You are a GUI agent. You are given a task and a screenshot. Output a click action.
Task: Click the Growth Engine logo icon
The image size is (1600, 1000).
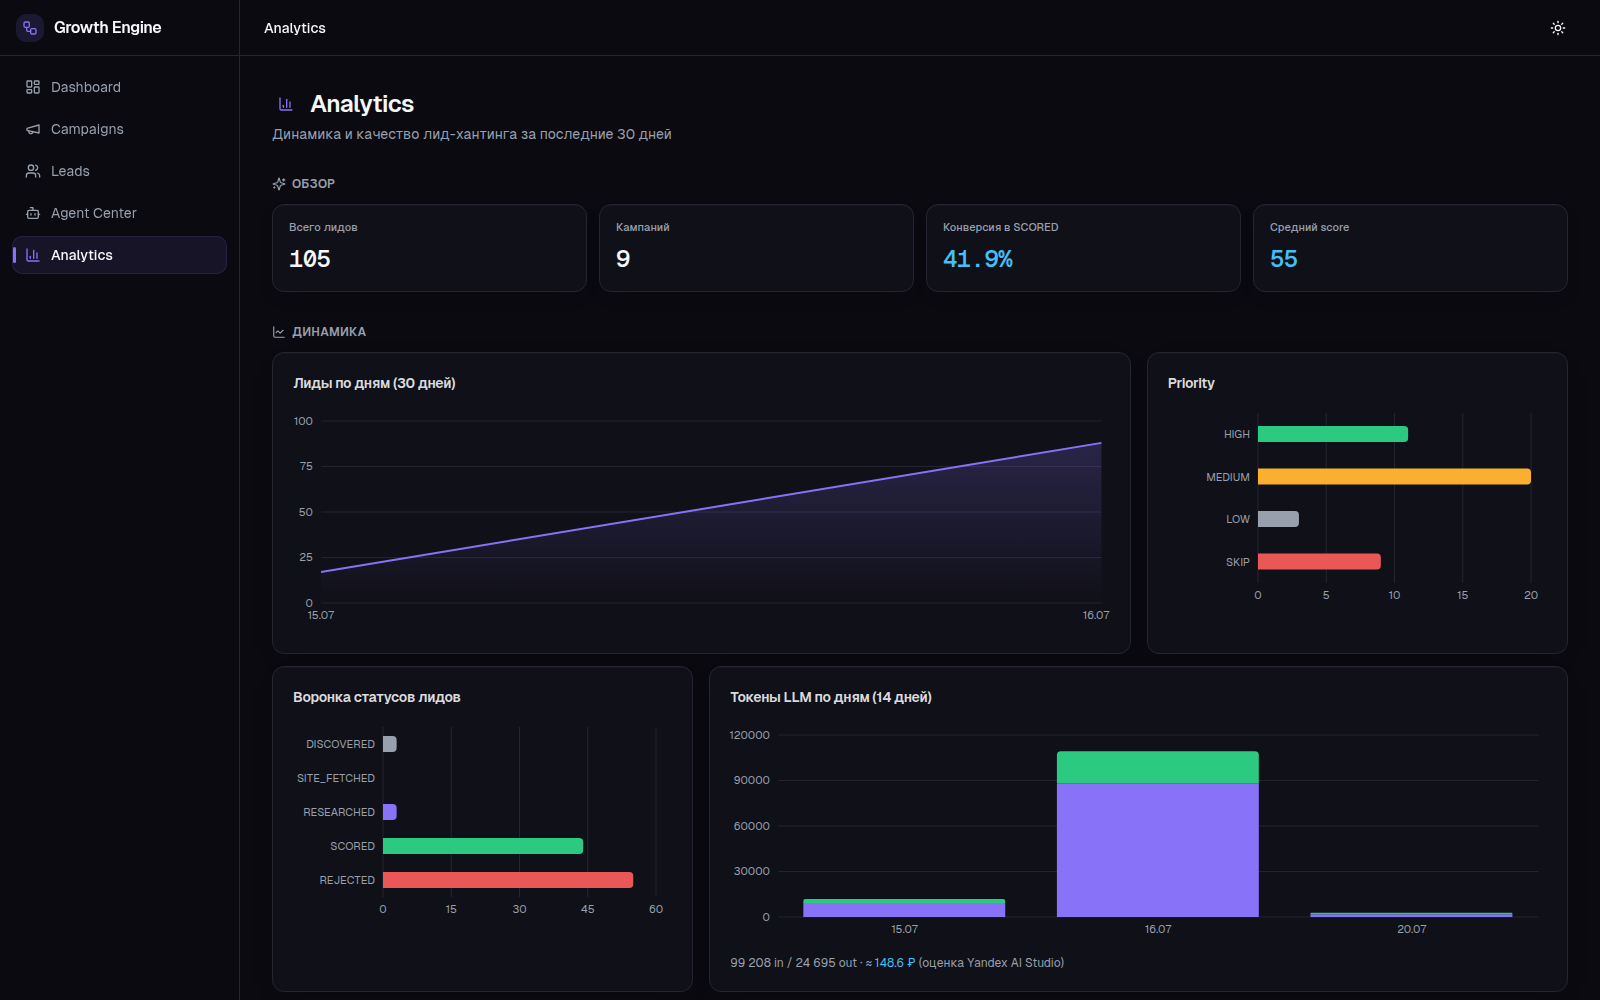pyautogui.click(x=30, y=28)
